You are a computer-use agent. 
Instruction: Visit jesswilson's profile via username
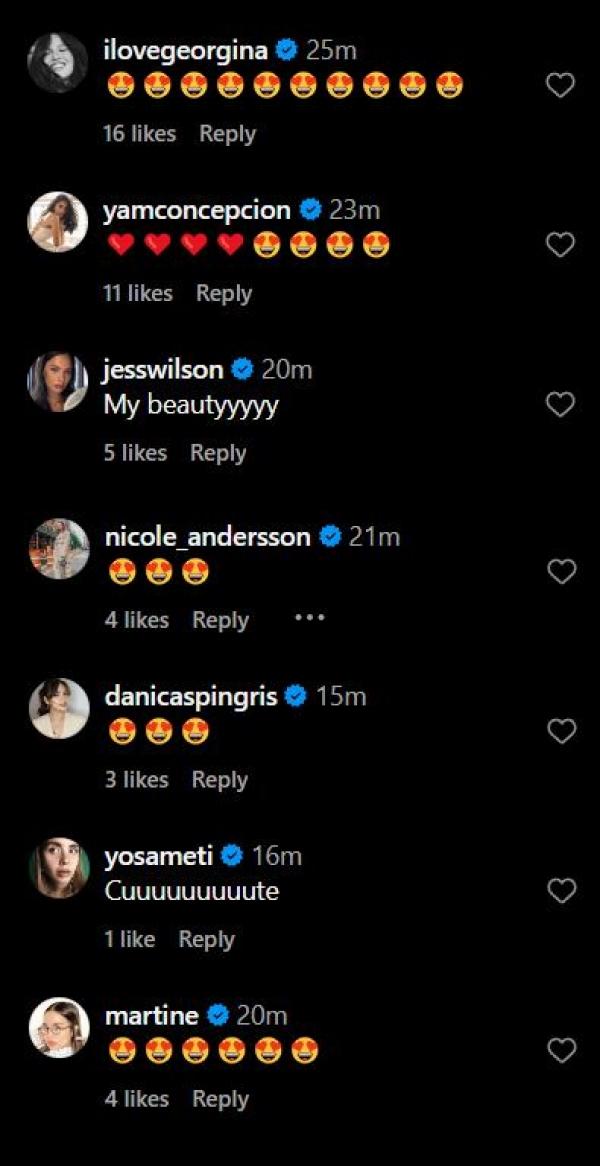pos(163,370)
